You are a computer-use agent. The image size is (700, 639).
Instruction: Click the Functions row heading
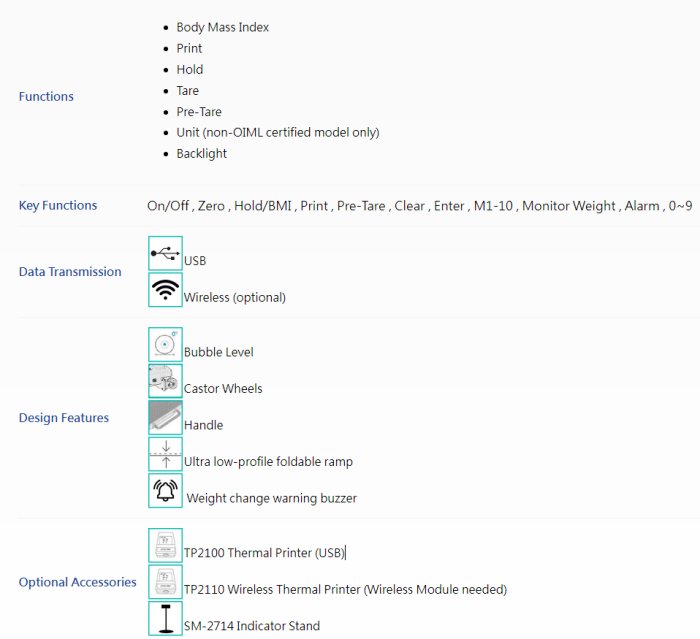click(46, 97)
